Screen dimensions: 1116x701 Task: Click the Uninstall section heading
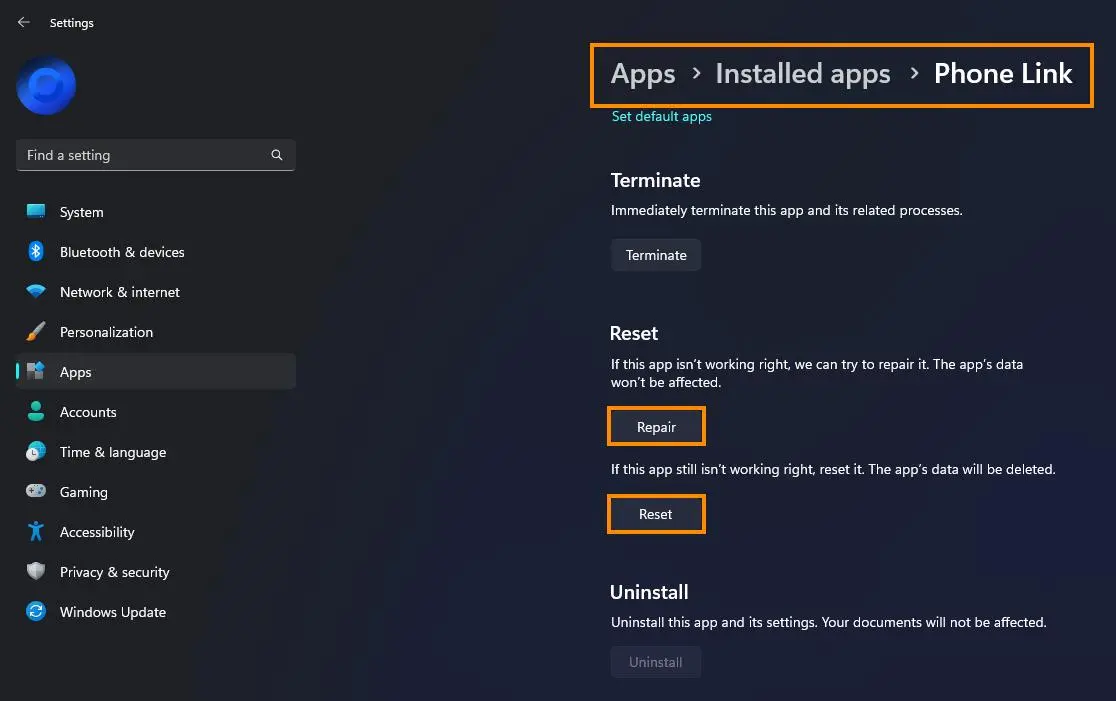click(x=649, y=592)
